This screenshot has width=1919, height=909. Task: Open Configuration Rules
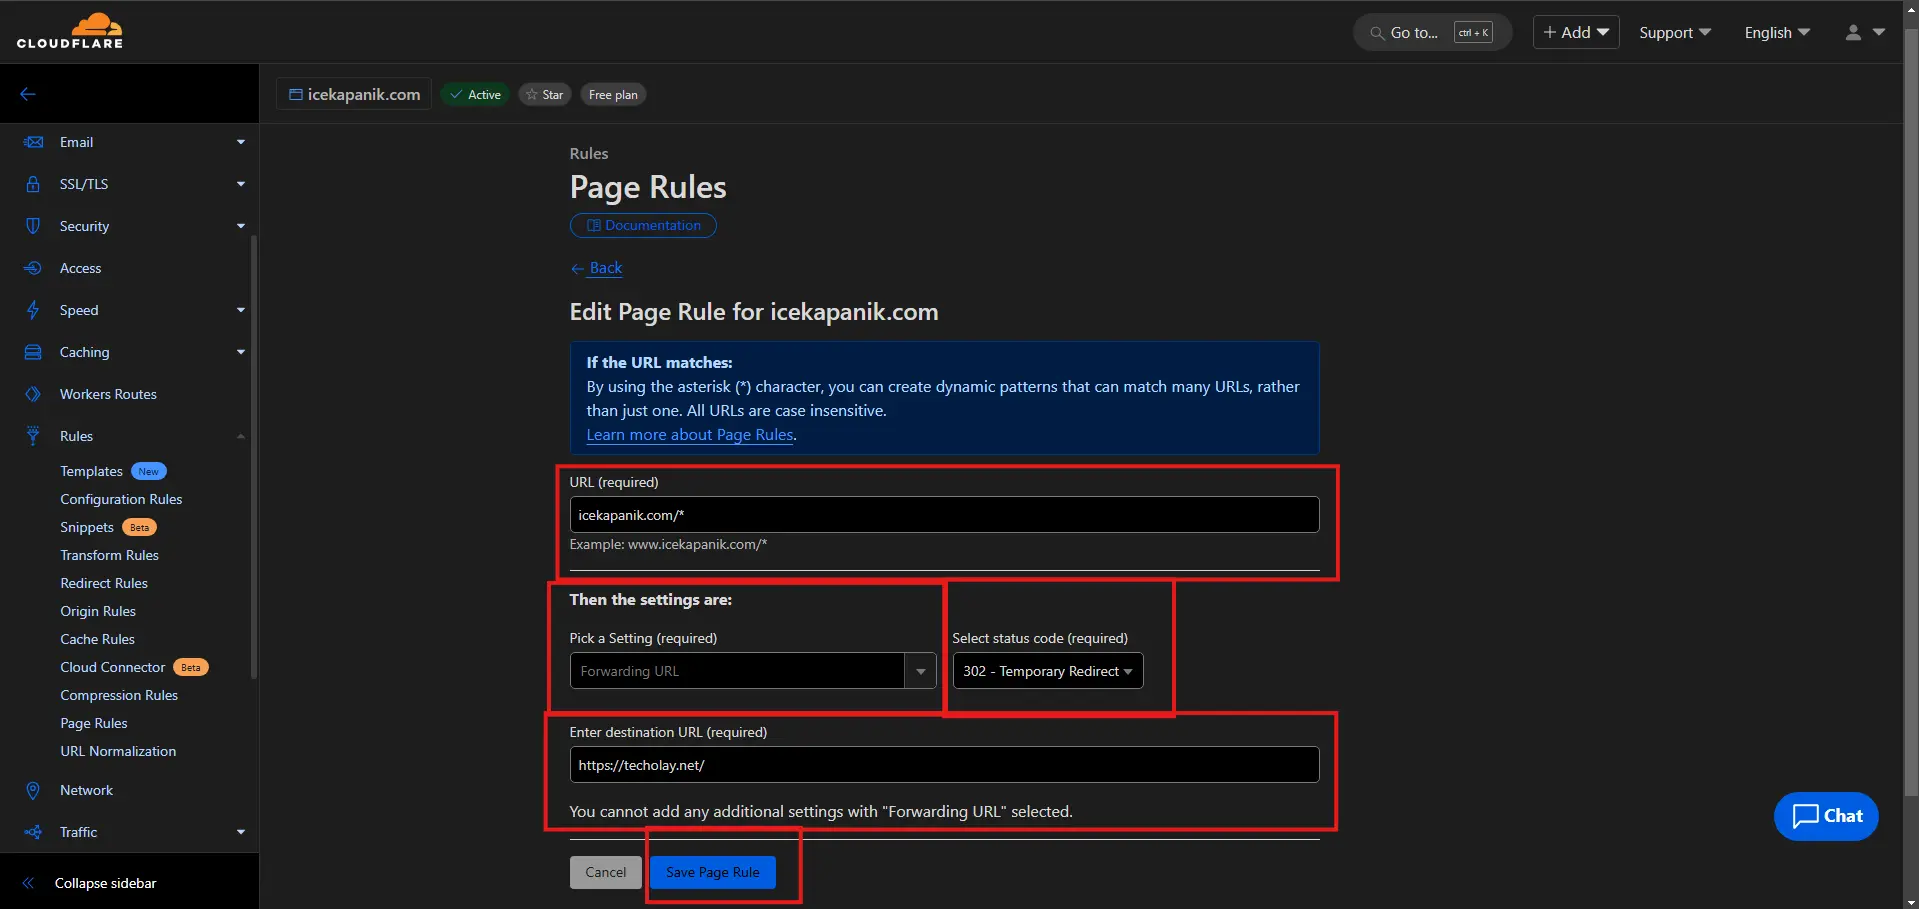point(121,499)
